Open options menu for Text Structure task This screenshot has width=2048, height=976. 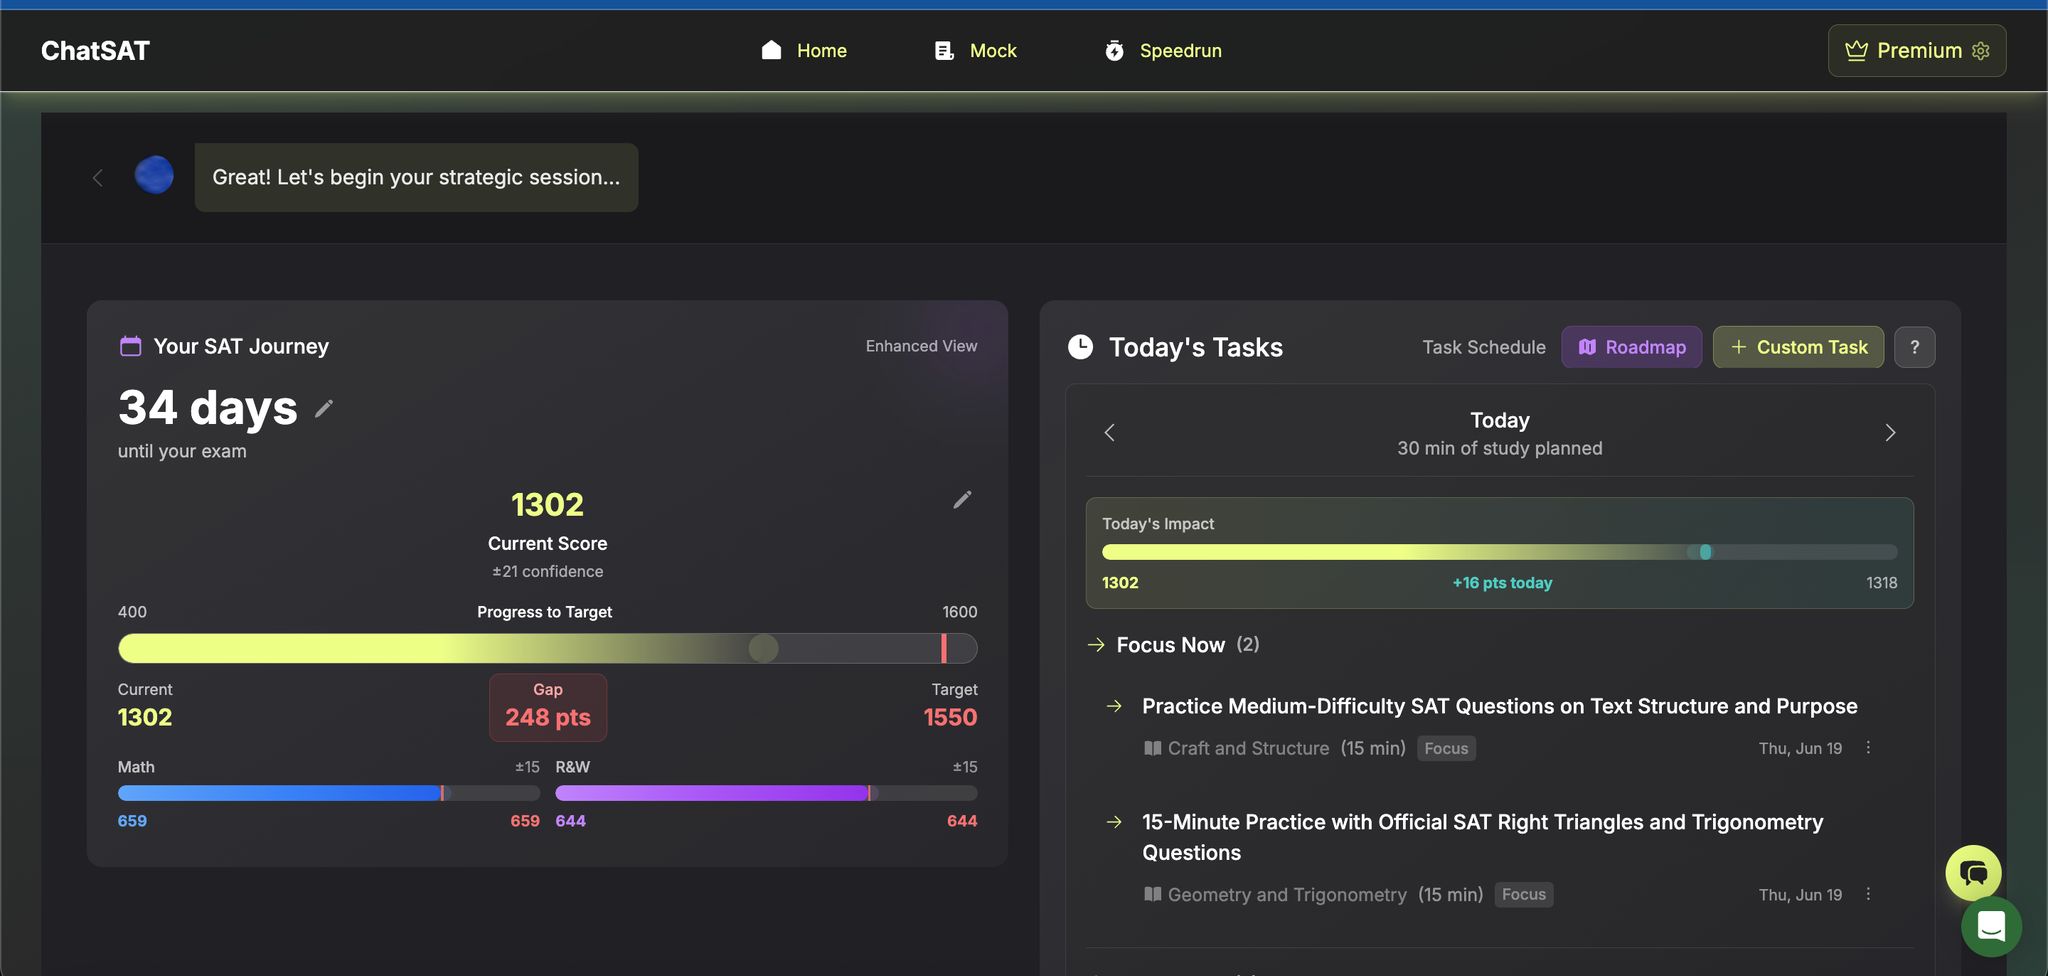(x=1868, y=748)
